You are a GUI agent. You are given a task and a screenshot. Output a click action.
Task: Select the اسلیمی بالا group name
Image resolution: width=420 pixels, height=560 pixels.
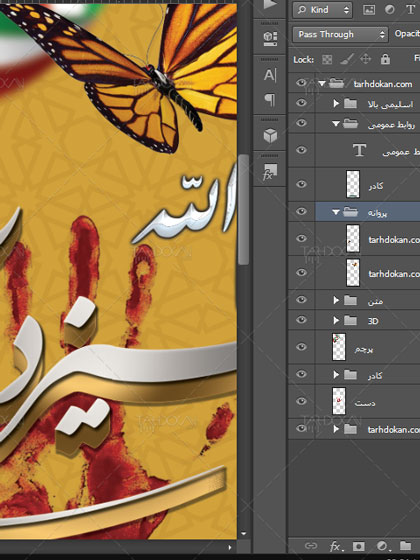pyautogui.click(x=390, y=104)
